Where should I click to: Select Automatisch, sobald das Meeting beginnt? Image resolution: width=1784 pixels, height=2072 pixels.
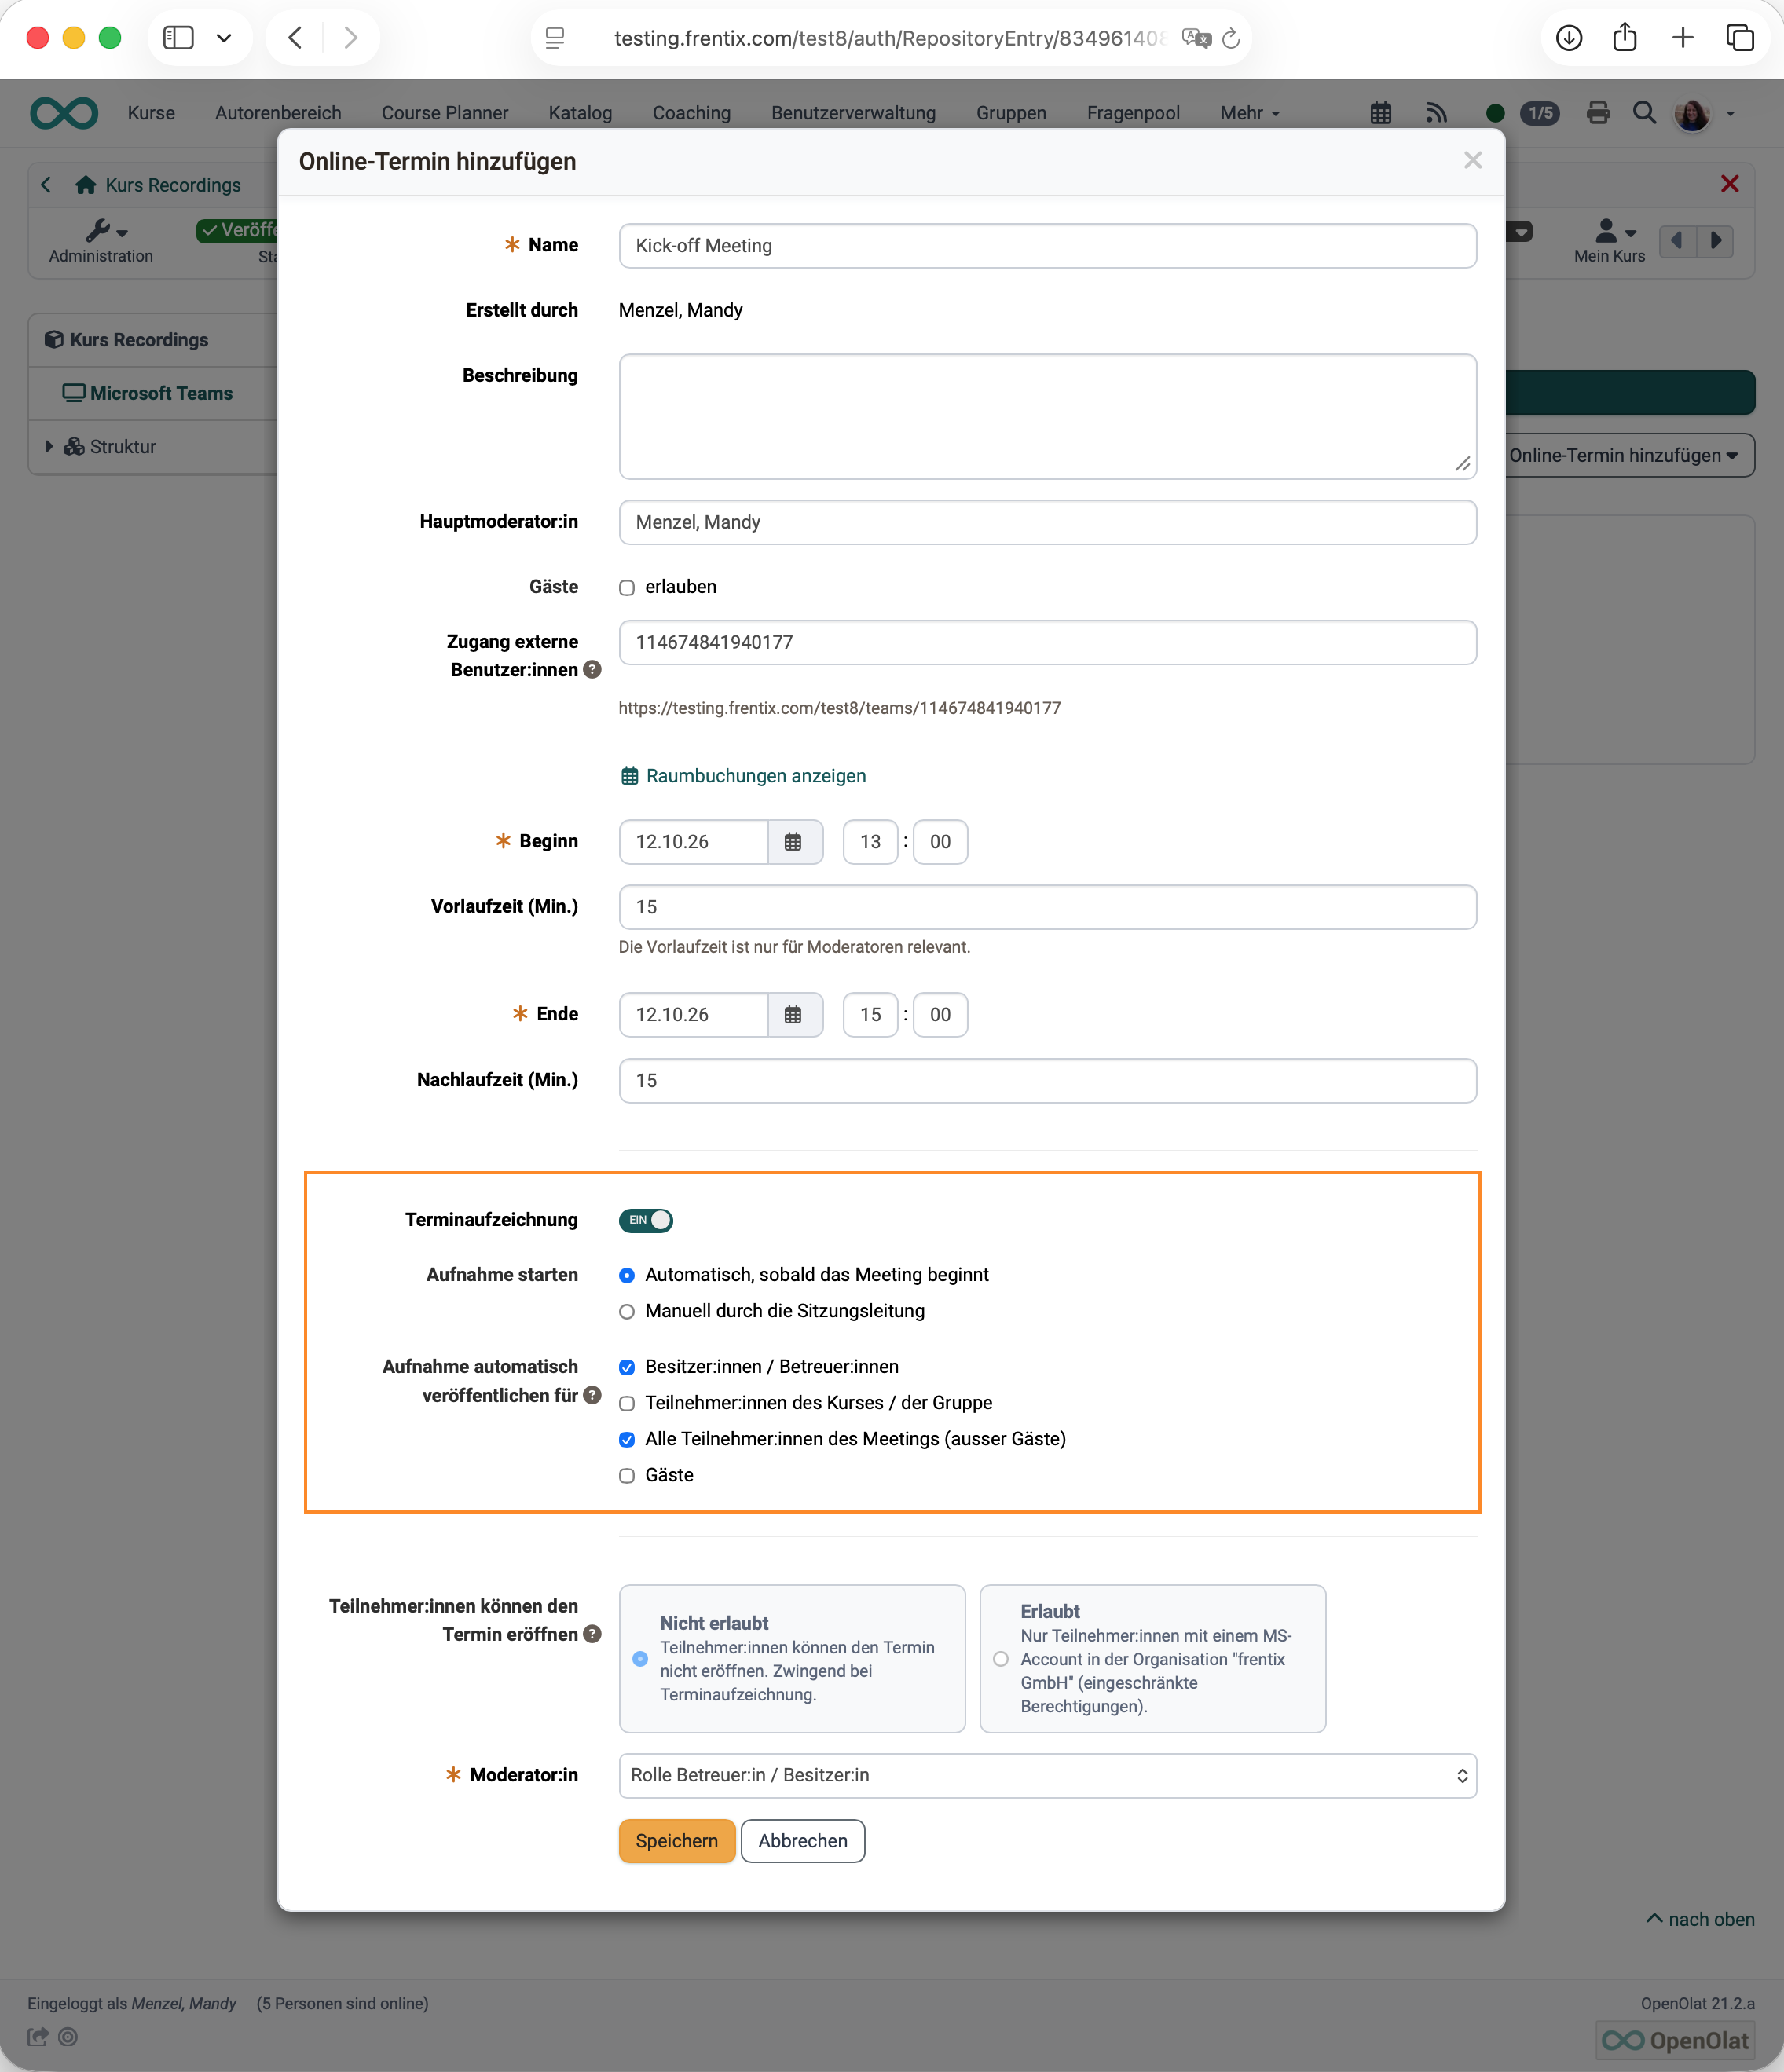pyautogui.click(x=627, y=1276)
